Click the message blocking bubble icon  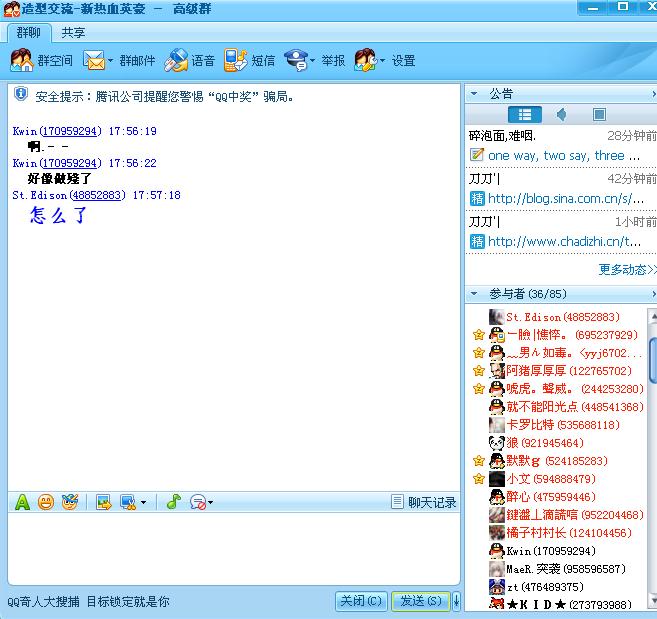(198, 502)
